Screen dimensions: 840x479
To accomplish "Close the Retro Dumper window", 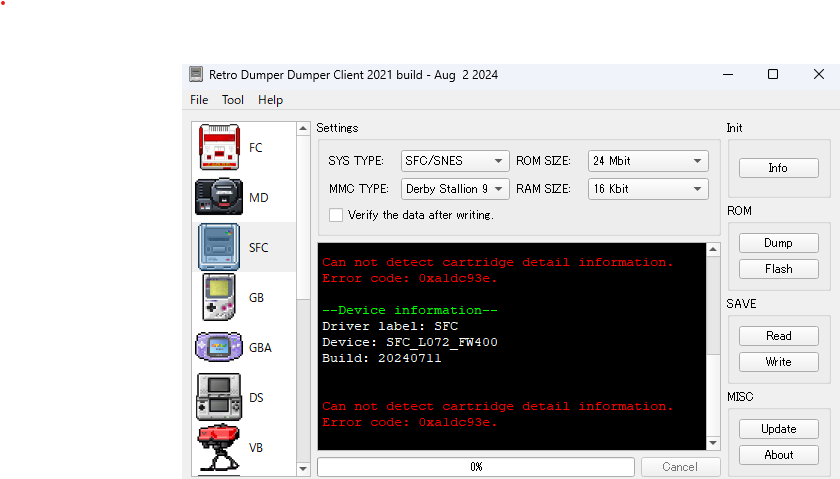I will [x=819, y=74].
